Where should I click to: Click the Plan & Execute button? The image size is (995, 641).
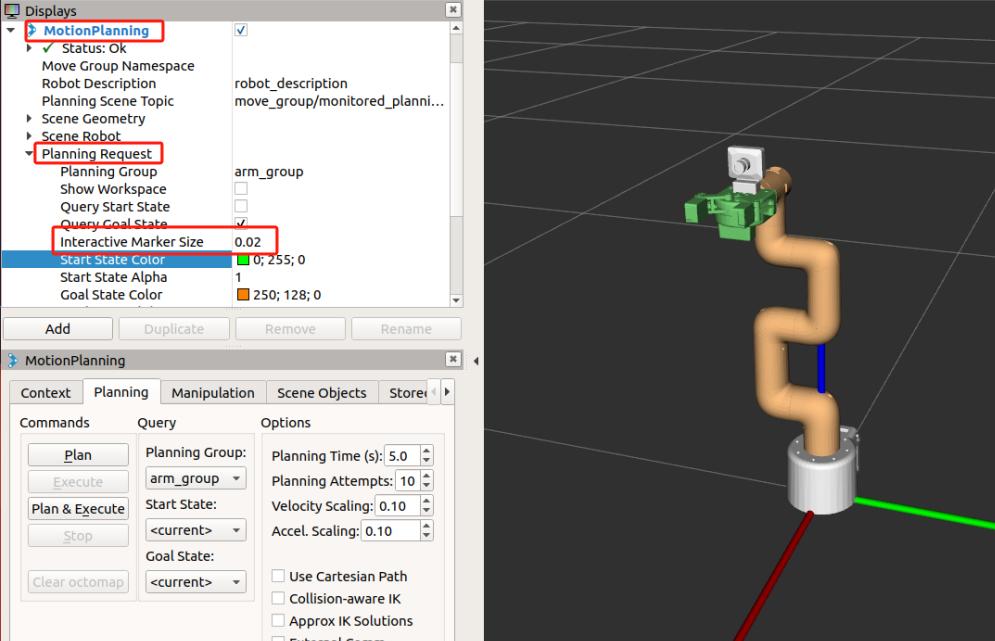pos(78,509)
